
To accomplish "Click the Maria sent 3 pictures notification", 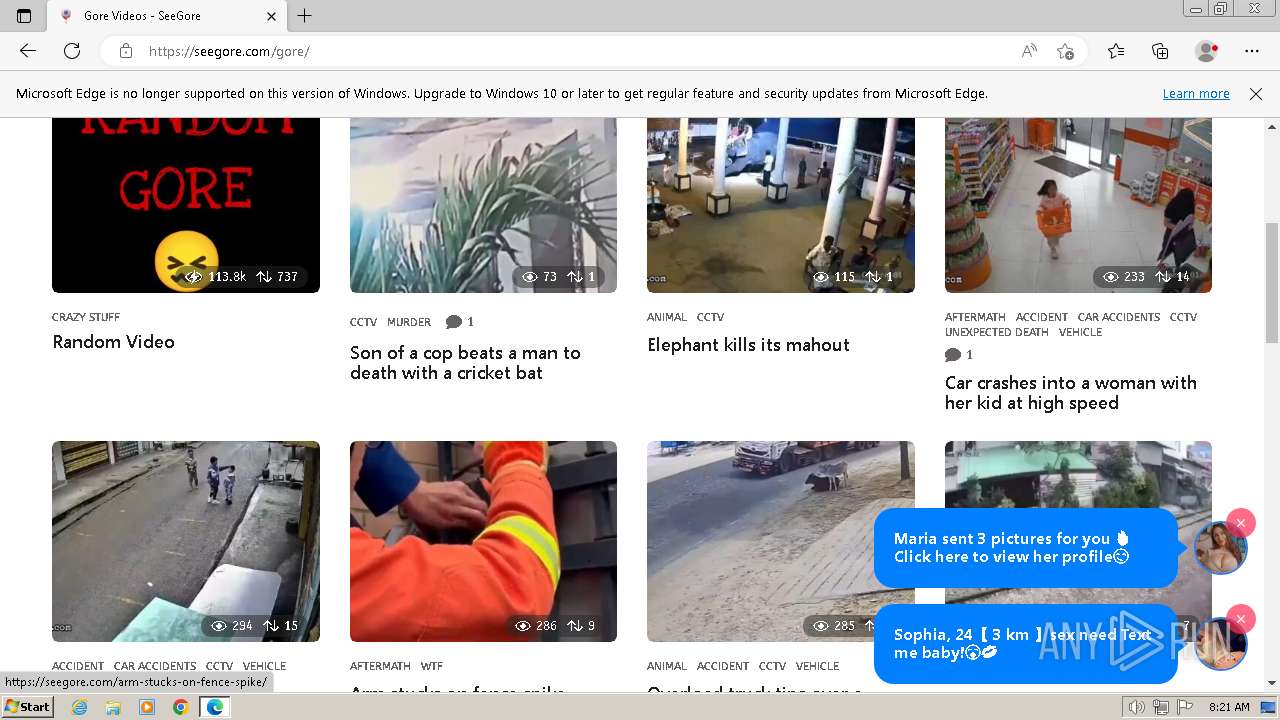I will coord(1025,548).
